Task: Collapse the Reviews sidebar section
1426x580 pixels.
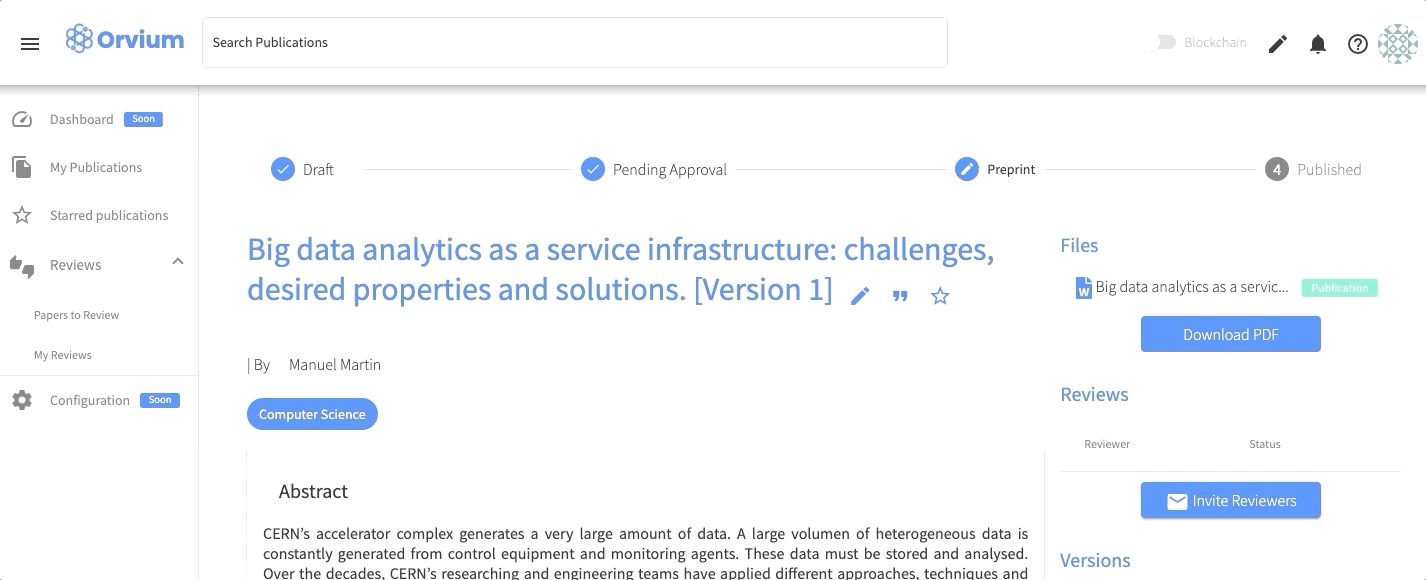Action: pos(178,262)
